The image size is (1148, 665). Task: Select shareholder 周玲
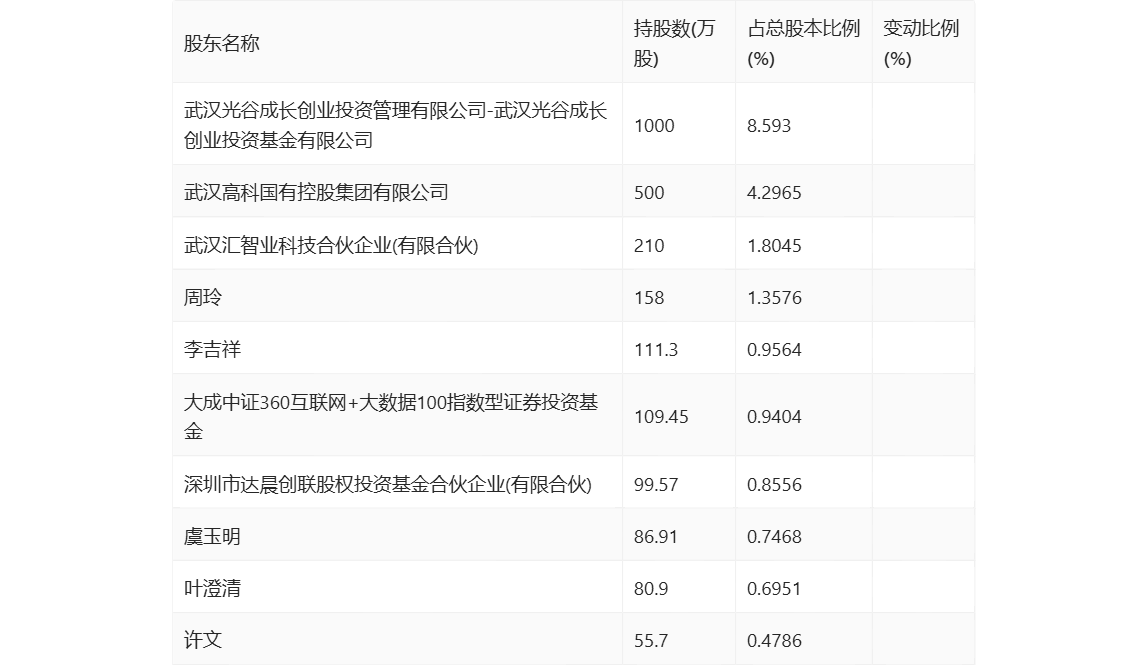tap(203, 297)
